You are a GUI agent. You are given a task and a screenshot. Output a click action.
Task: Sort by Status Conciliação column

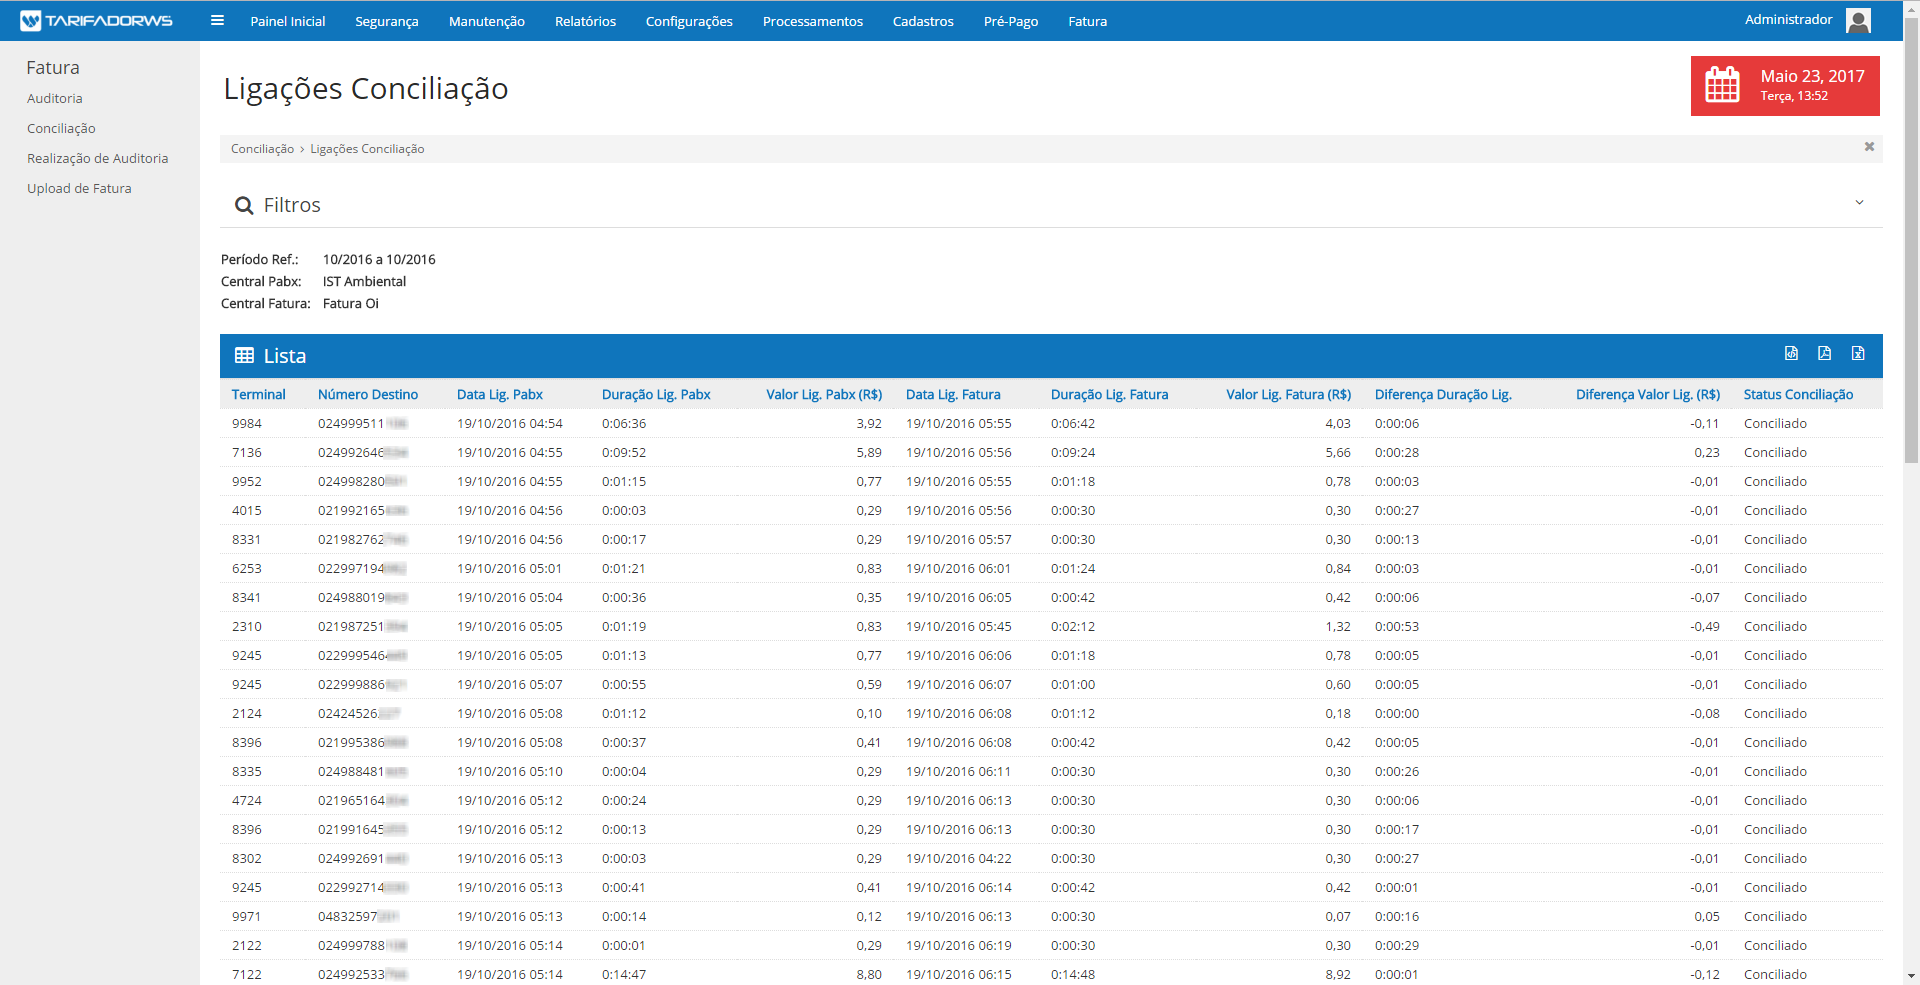tap(1798, 394)
